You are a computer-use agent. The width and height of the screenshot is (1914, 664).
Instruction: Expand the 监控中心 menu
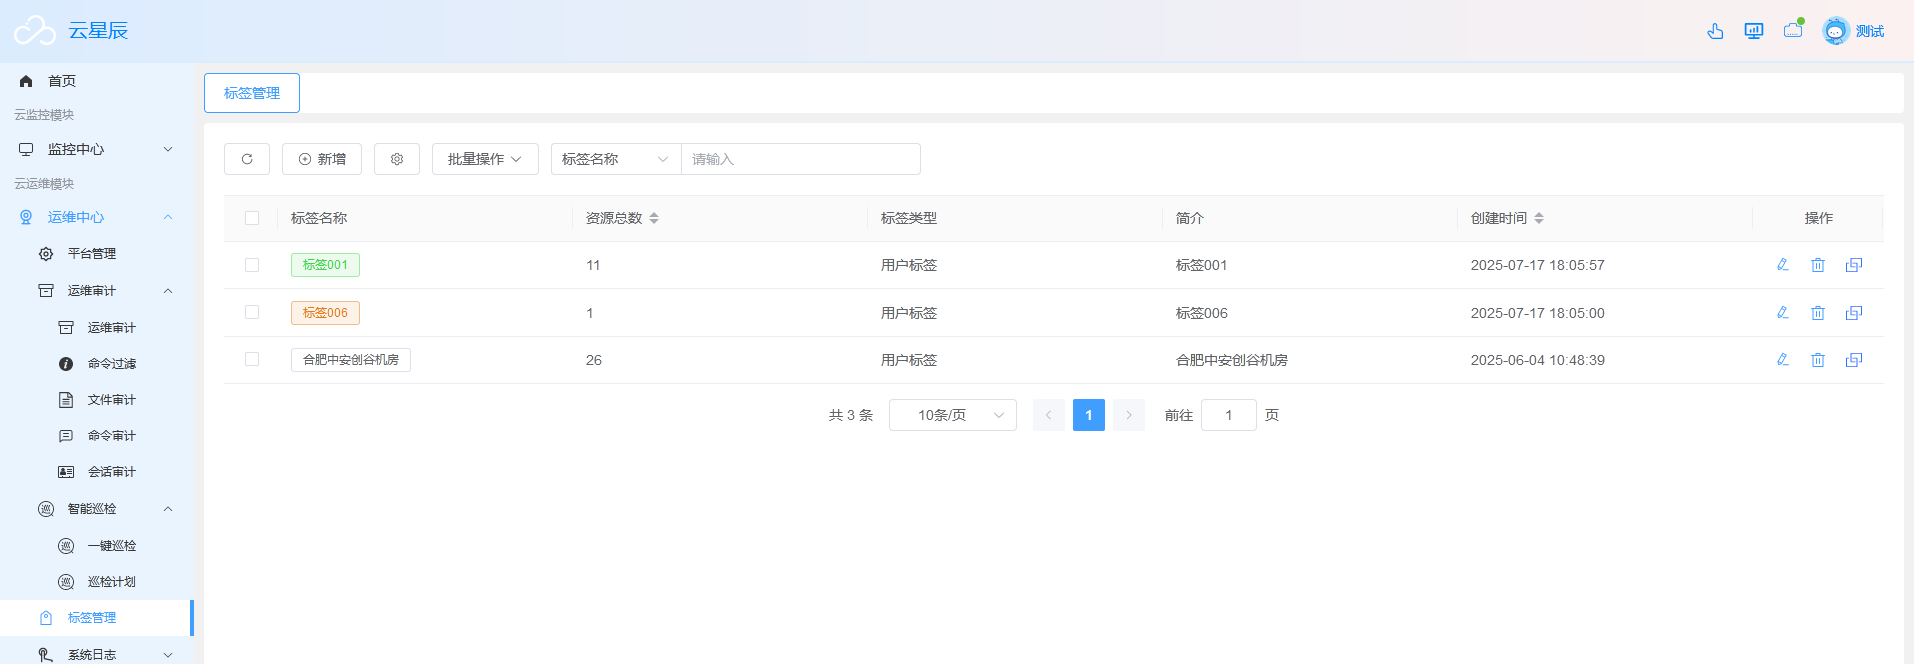(96, 149)
